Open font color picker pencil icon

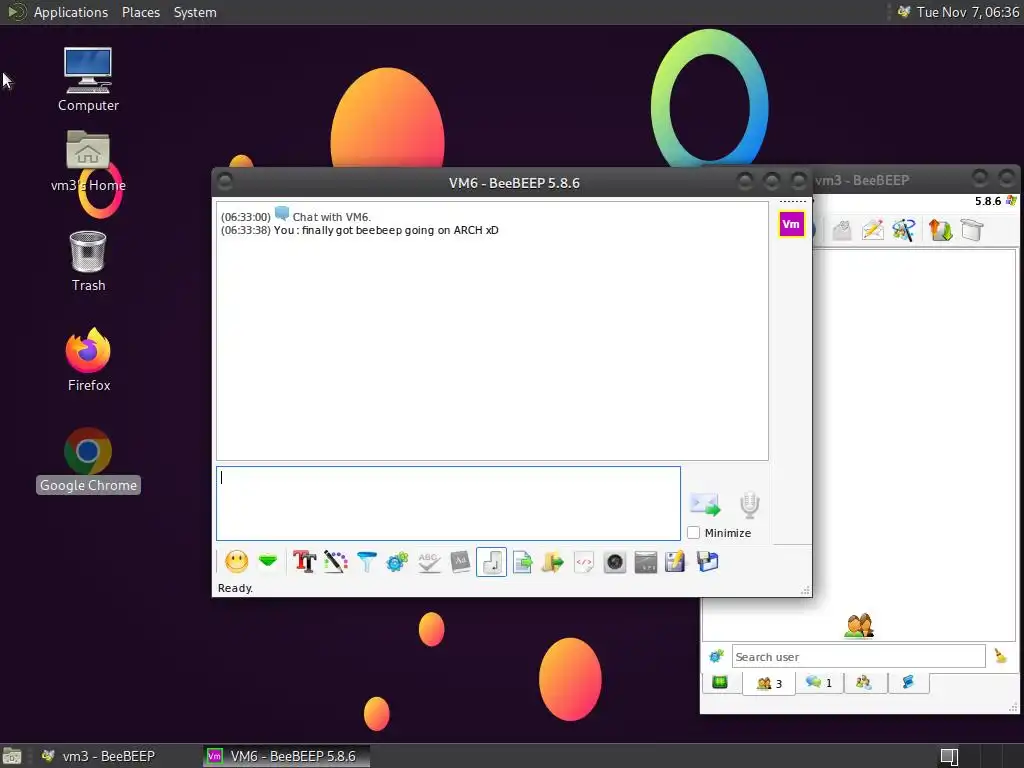click(x=336, y=562)
